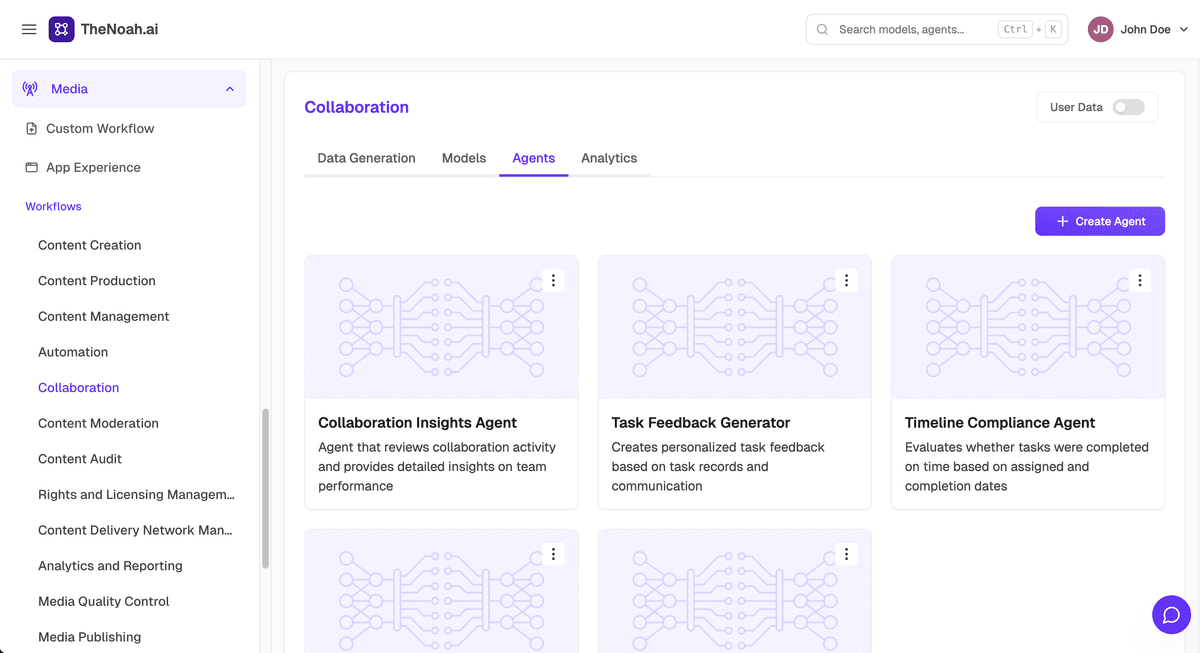
Task: Switch to the Analytics tab
Action: (609, 158)
